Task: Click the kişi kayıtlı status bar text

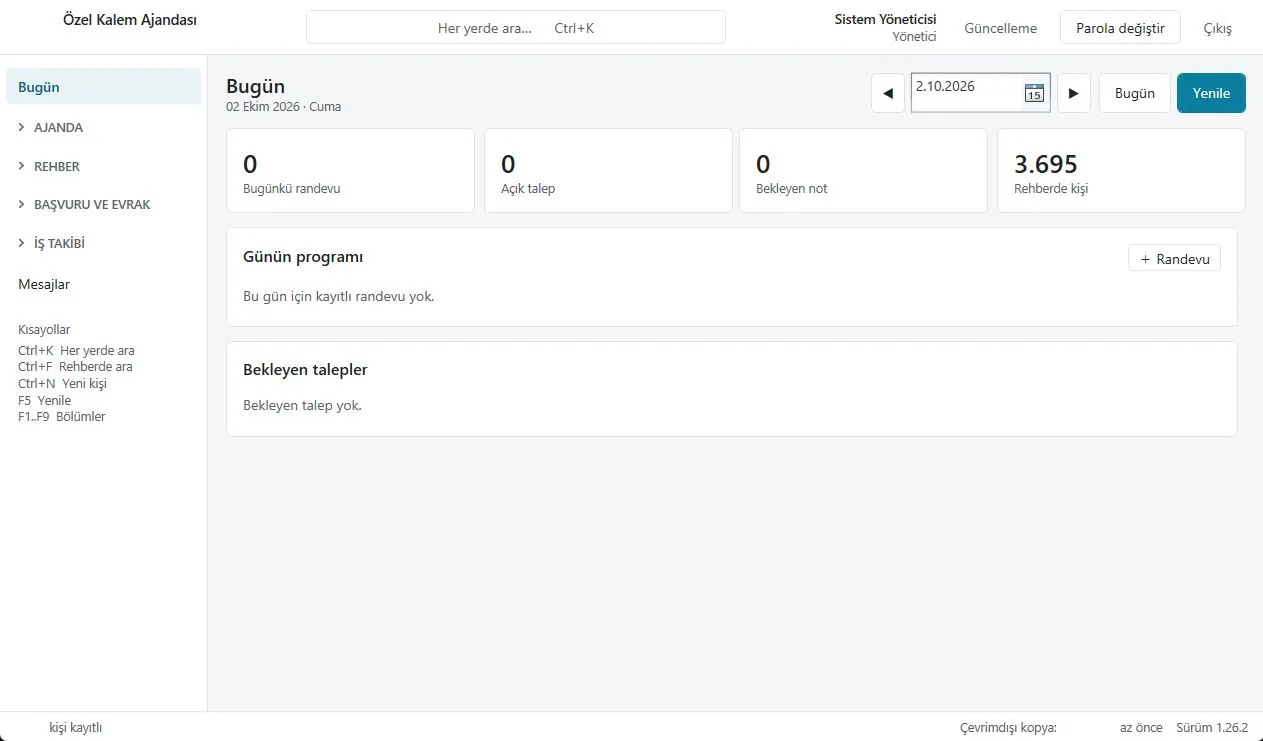Action: (x=76, y=728)
